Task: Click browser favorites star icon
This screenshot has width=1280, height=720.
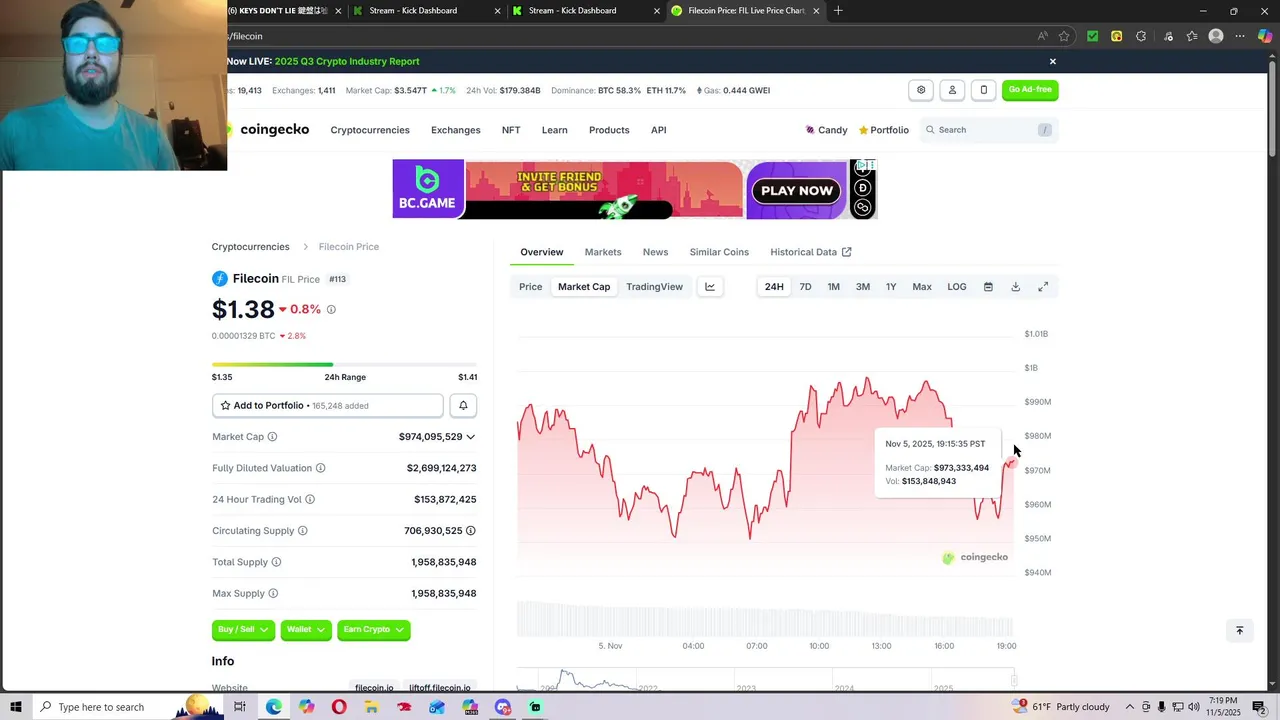Action: point(1064,36)
